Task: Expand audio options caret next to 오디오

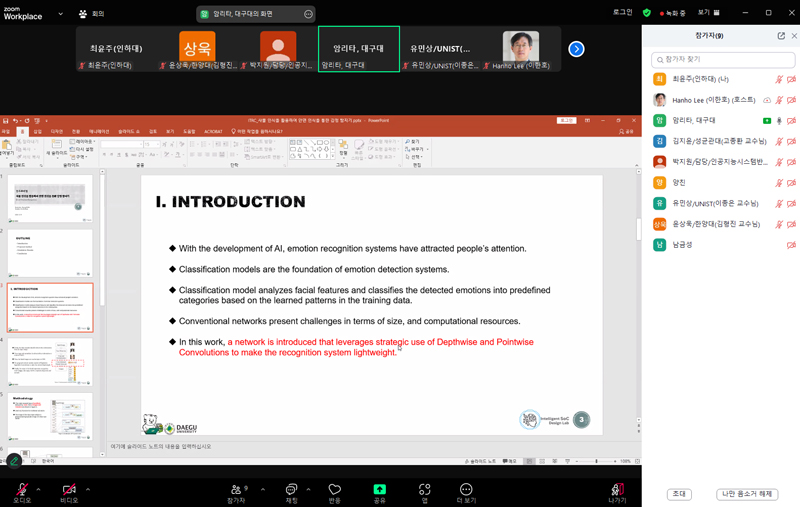Action: pos(39,489)
